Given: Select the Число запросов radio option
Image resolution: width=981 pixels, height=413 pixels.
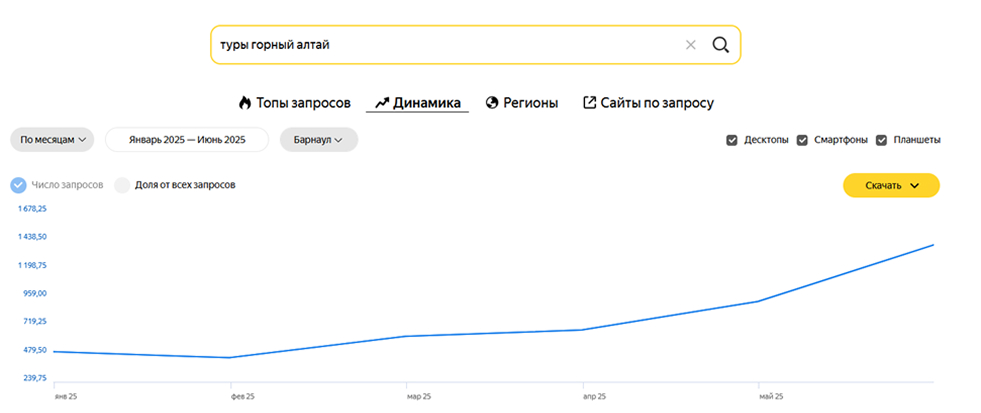Looking at the screenshot, I should click(19, 185).
